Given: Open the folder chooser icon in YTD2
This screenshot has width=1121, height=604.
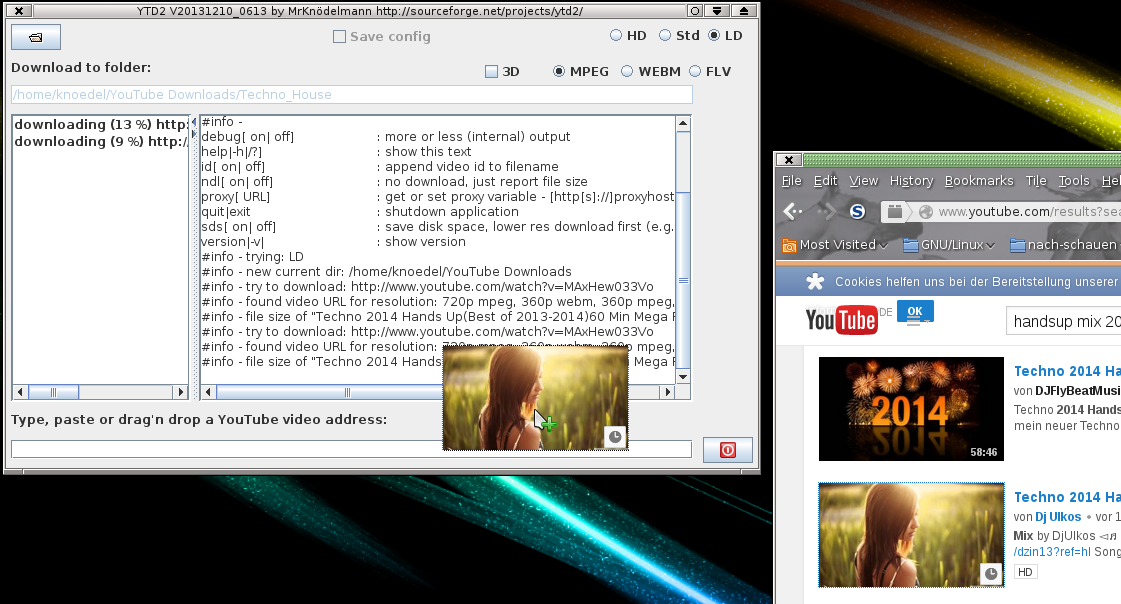Looking at the screenshot, I should [x=35, y=36].
